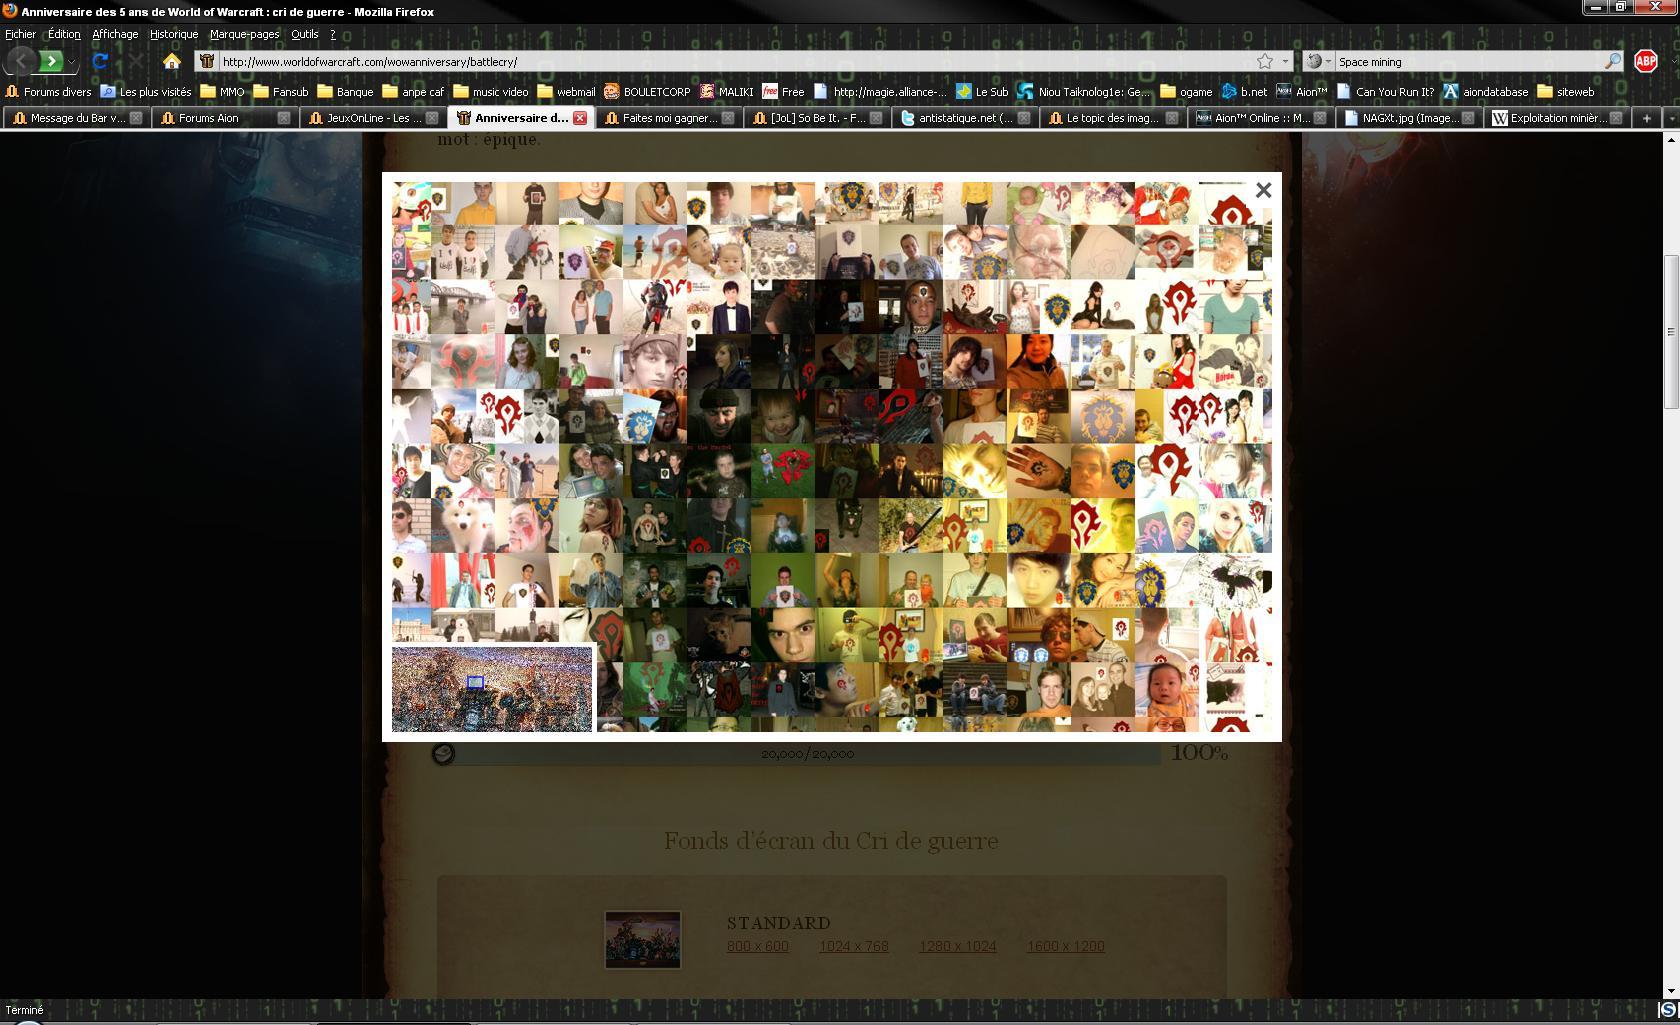Viewport: 1680px width, 1025px height.
Task: Open a new tab with the plus button
Action: coord(1646,118)
